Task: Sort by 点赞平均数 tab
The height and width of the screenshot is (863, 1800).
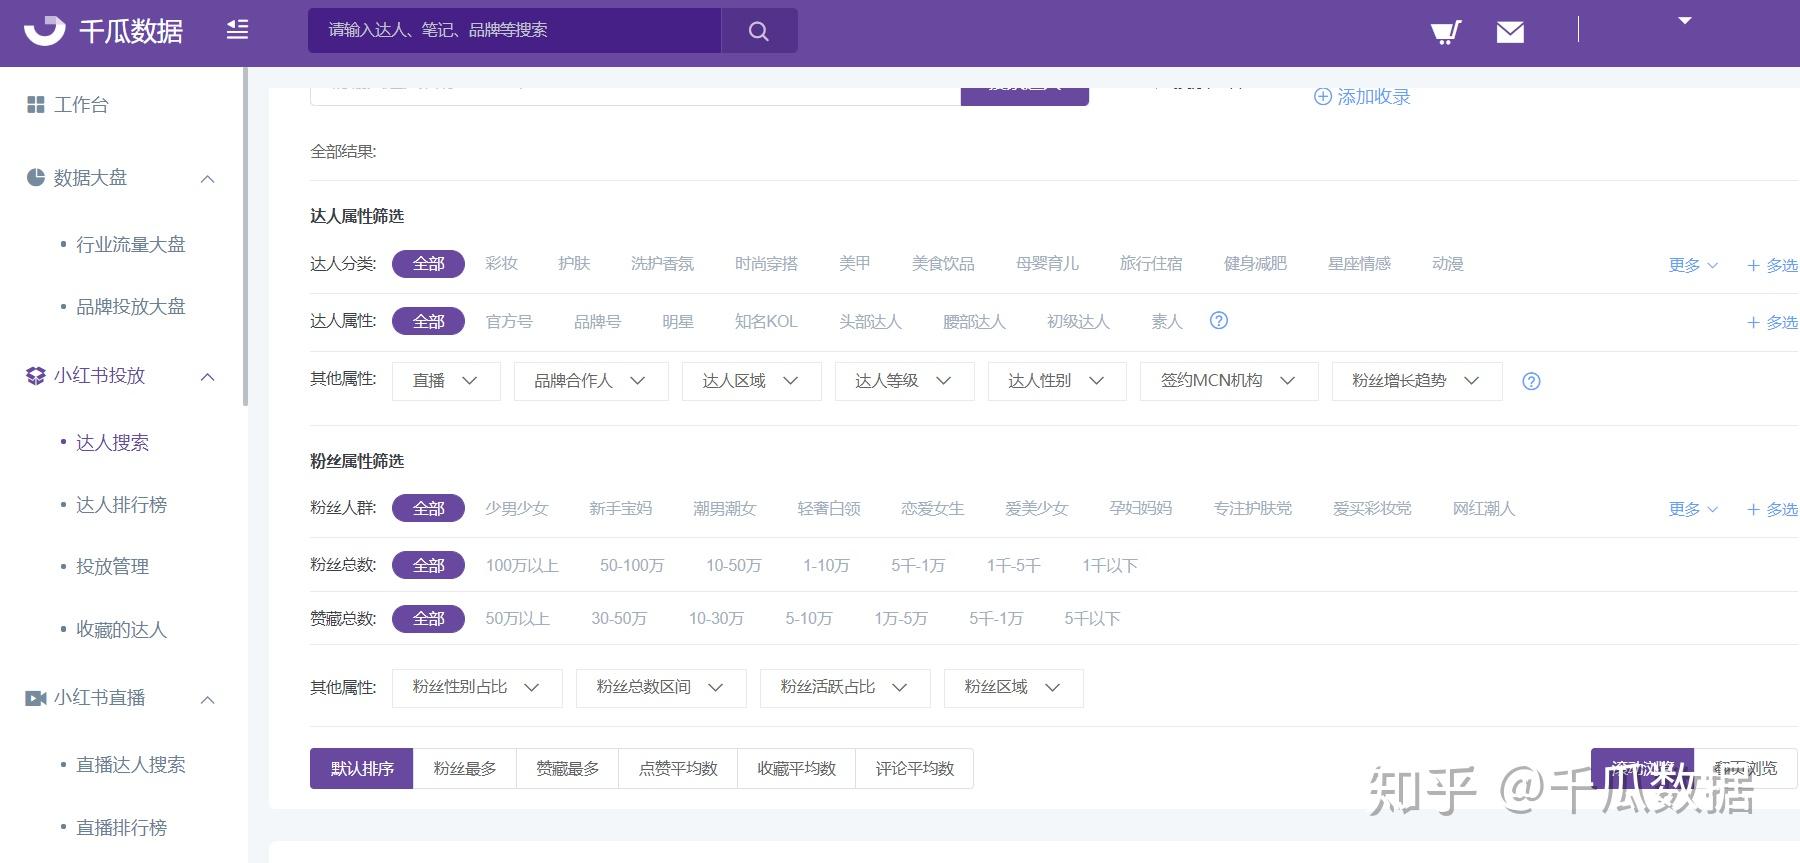Action: point(678,768)
